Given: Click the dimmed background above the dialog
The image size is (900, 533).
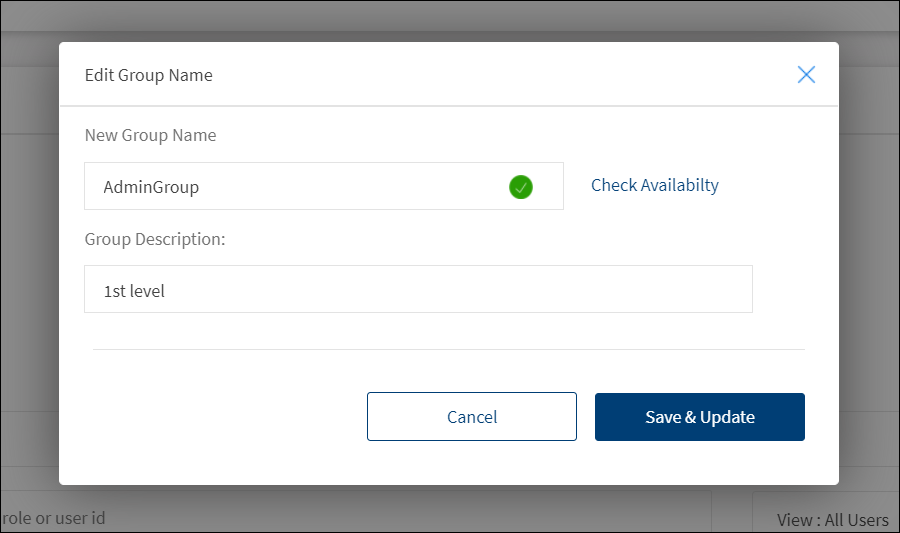Looking at the screenshot, I should 450,20.
